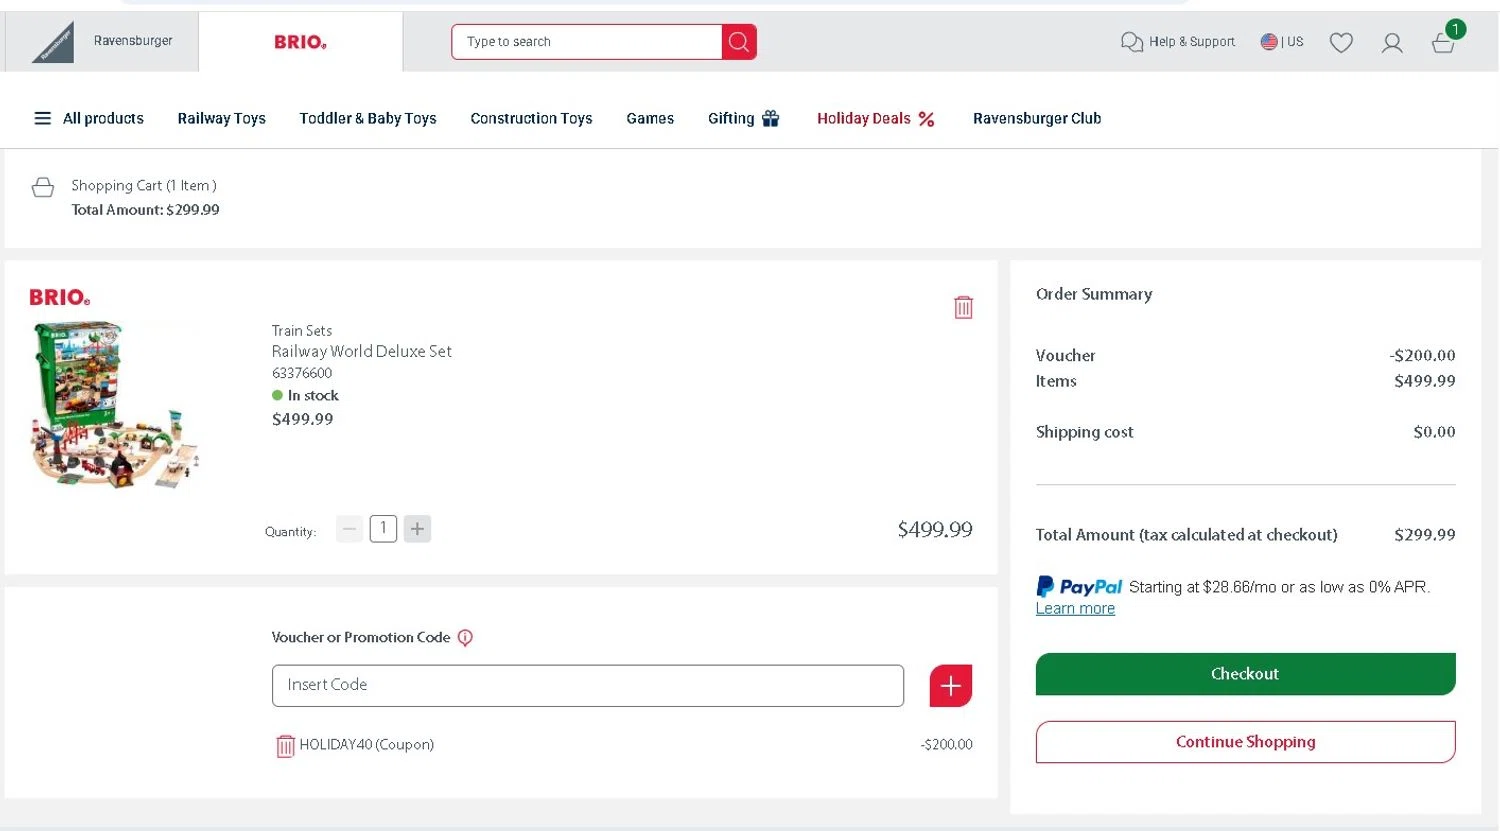Open Help & Support chat icon
Screen dimensions: 1500x831
click(1131, 42)
